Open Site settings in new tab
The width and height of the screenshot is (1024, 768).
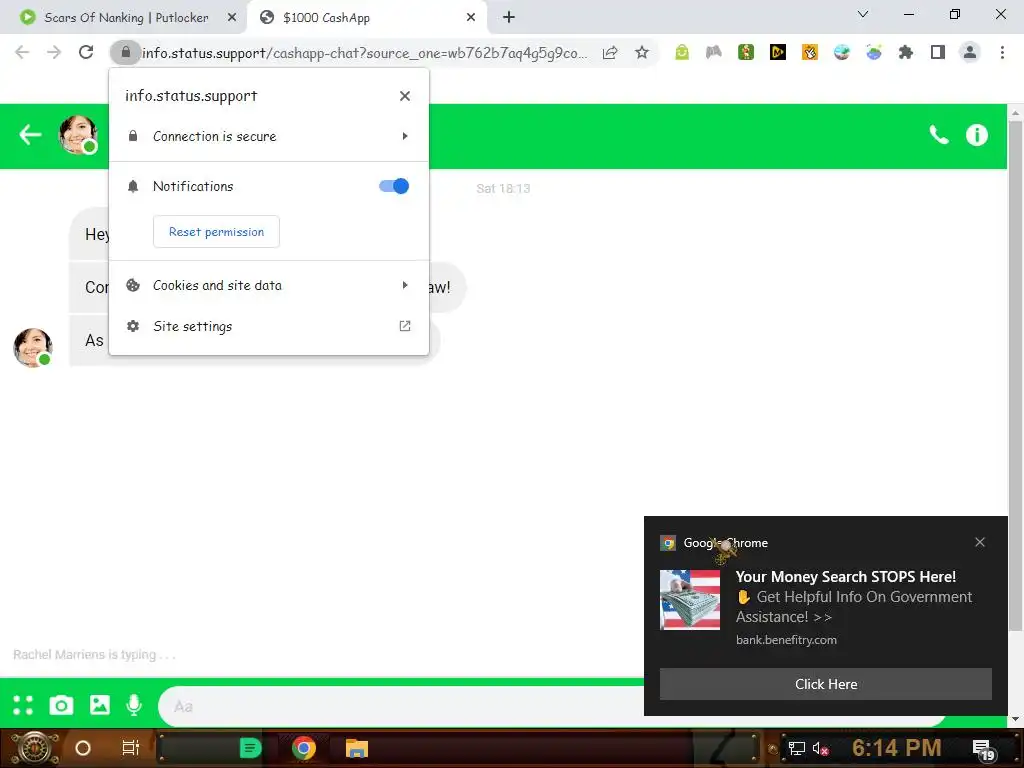tap(268, 326)
